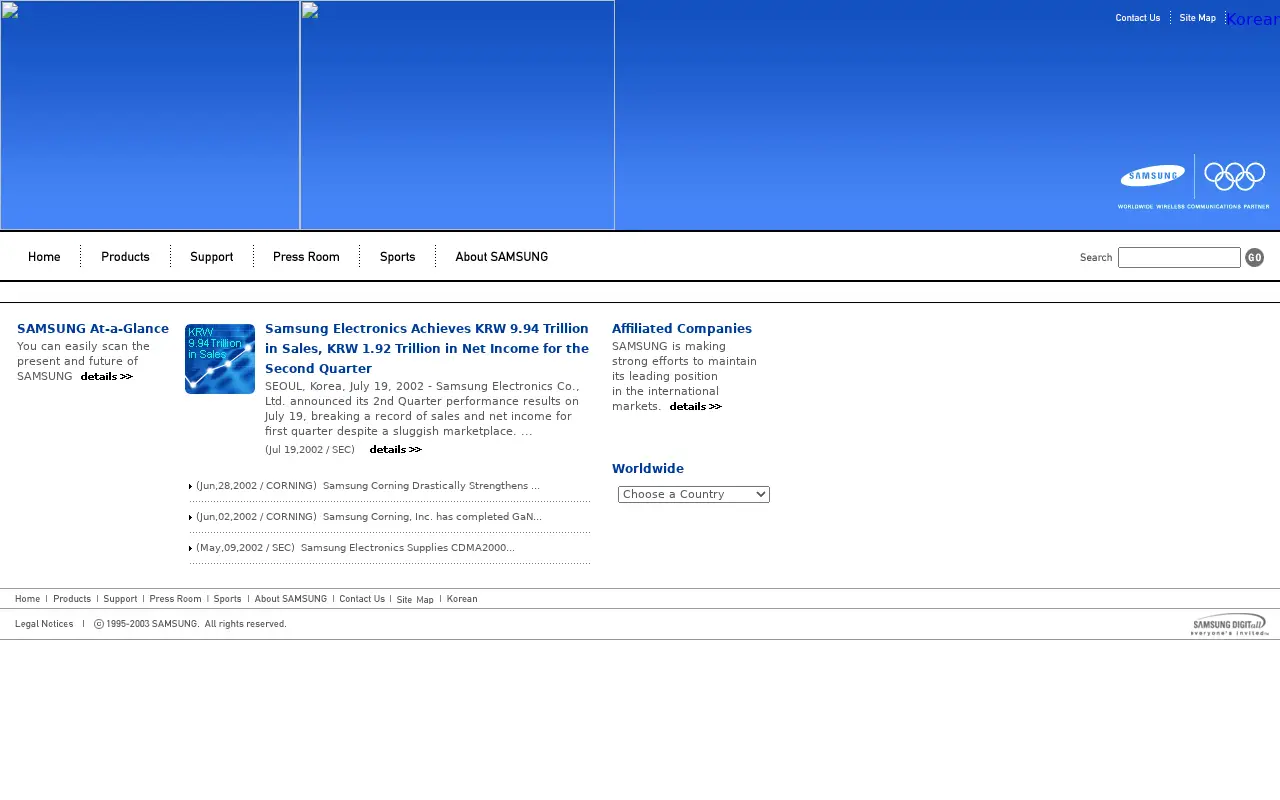This screenshot has width=1280, height=800.
Task: Click Sports link in footer navigation
Action: (227, 599)
